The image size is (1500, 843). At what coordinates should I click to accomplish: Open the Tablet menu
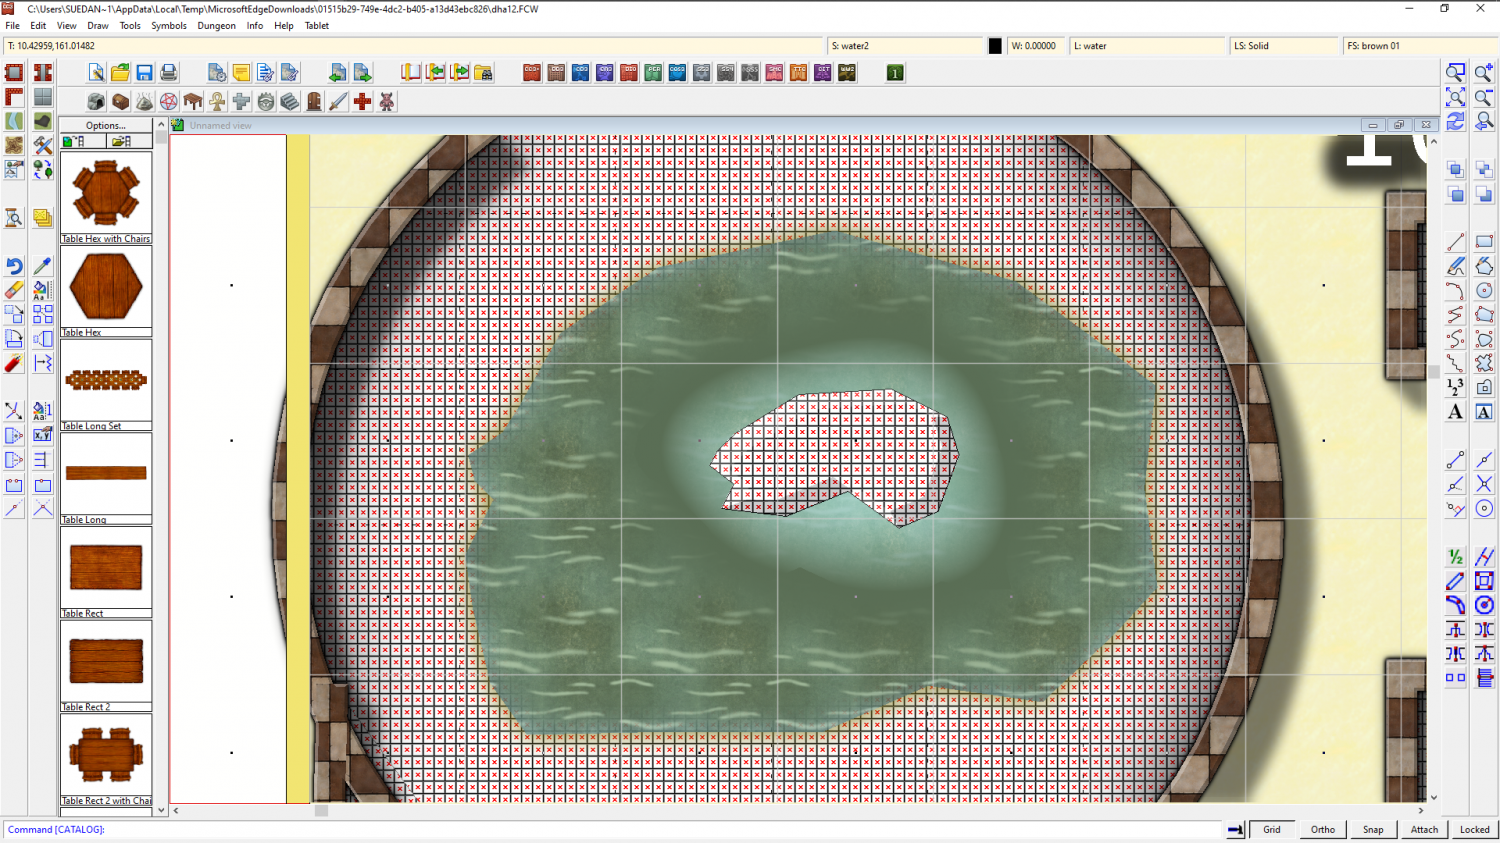click(317, 26)
